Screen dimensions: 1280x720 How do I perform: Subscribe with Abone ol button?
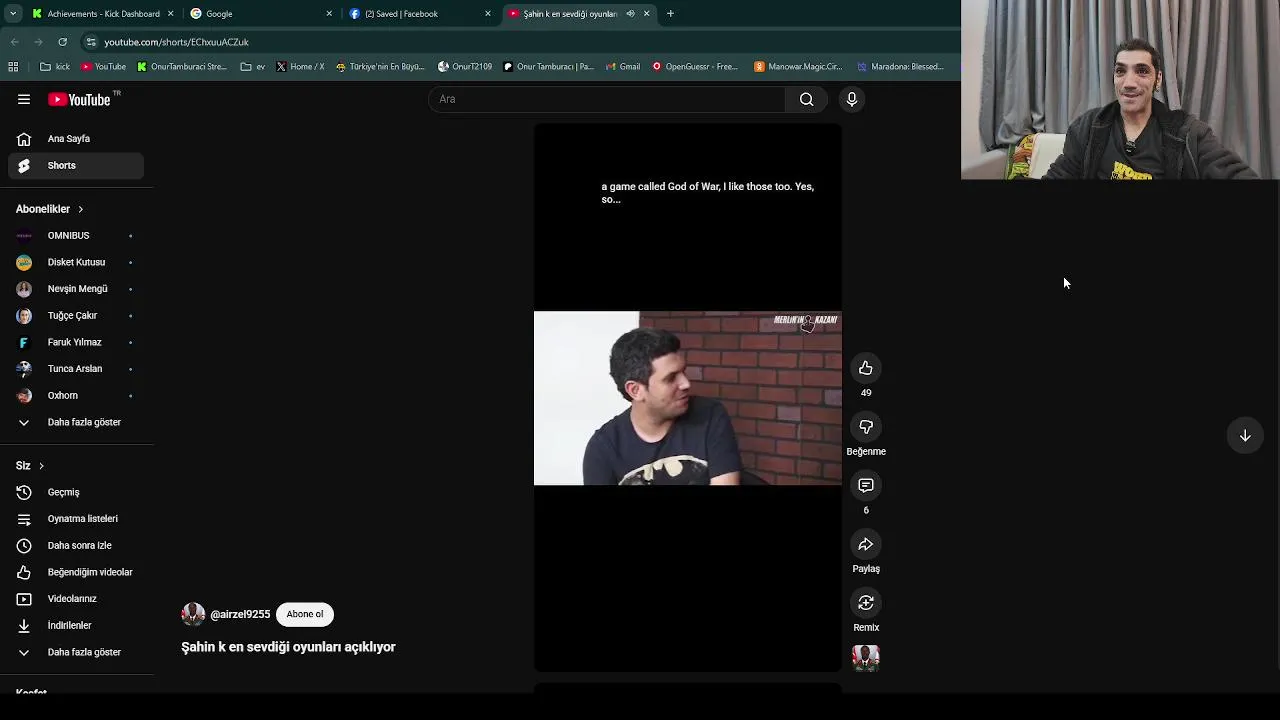[x=305, y=614]
